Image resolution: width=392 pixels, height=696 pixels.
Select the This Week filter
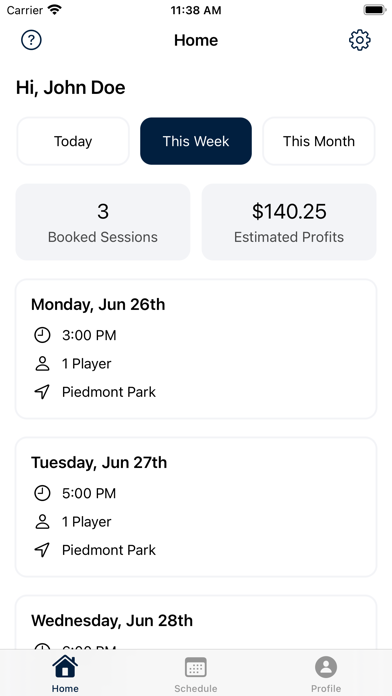point(196,141)
